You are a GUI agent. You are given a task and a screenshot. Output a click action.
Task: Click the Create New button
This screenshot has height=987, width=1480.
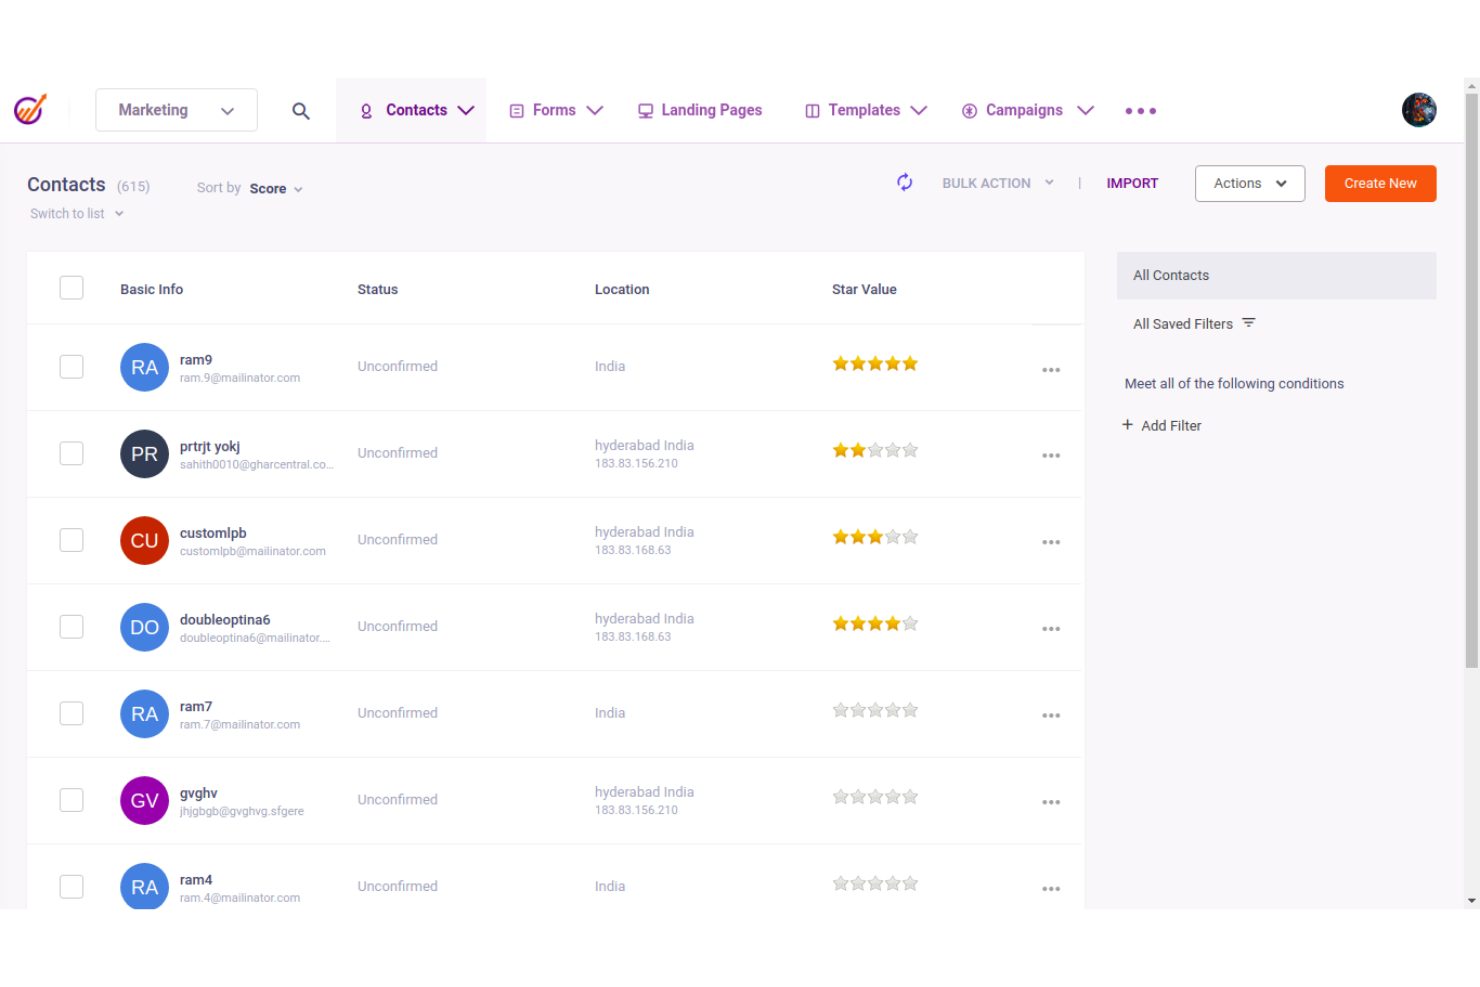(x=1380, y=183)
